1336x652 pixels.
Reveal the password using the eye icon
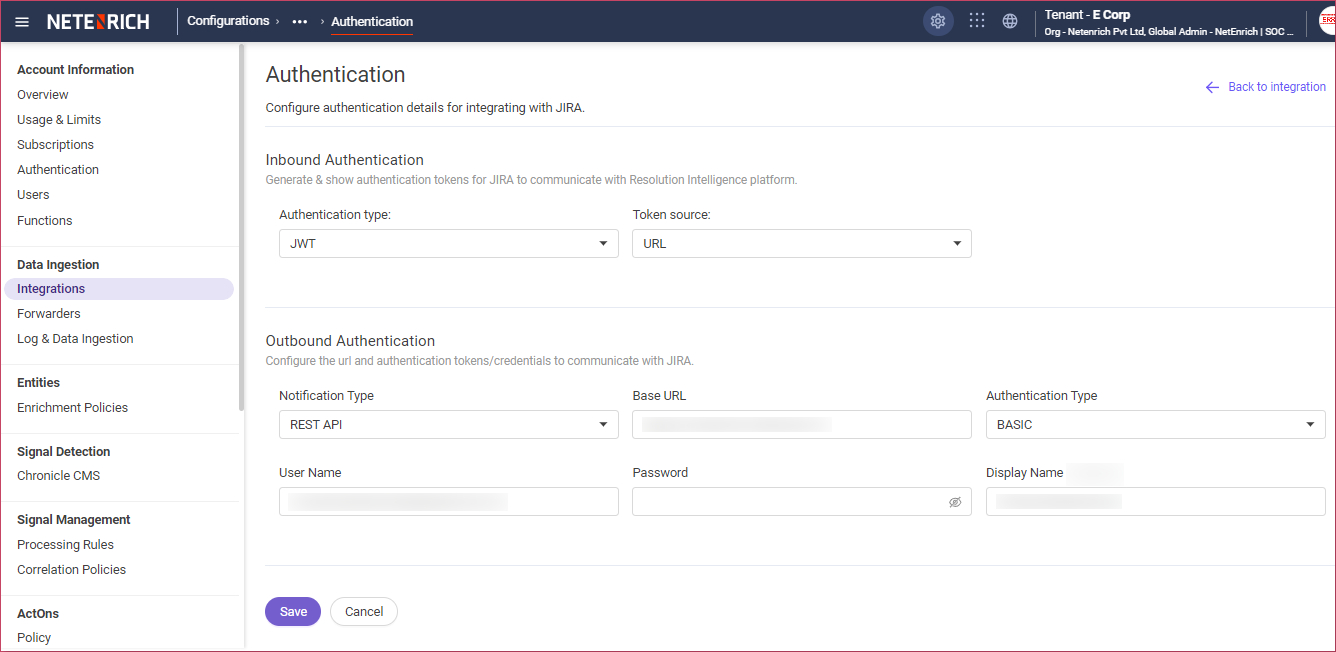point(954,501)
